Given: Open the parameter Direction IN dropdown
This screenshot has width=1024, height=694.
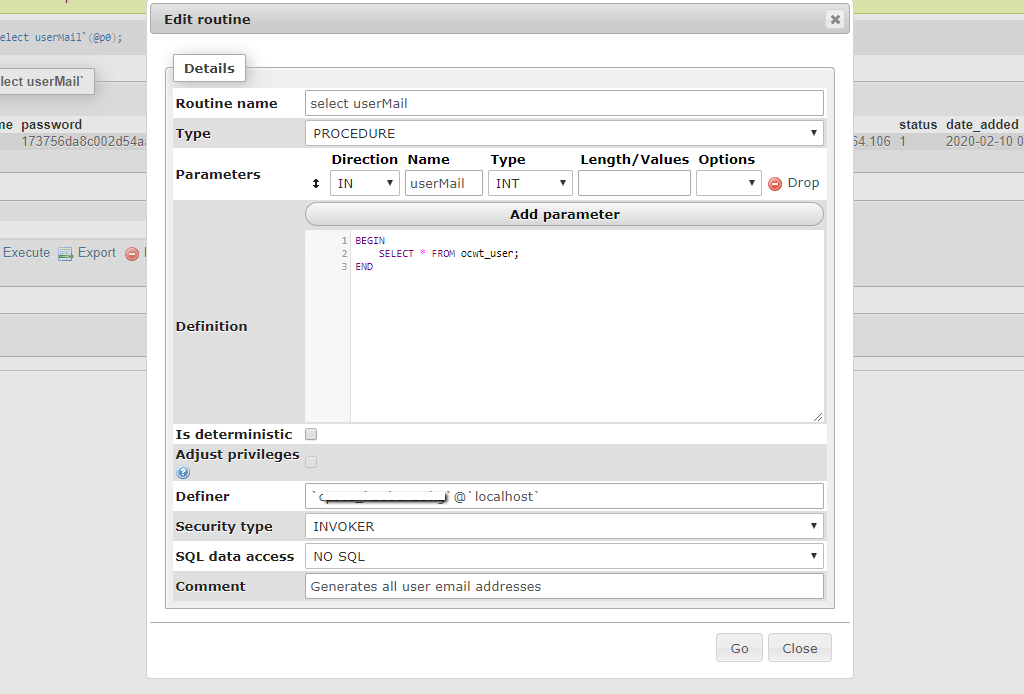Looking at the screenshot, I should coord(365,183).
